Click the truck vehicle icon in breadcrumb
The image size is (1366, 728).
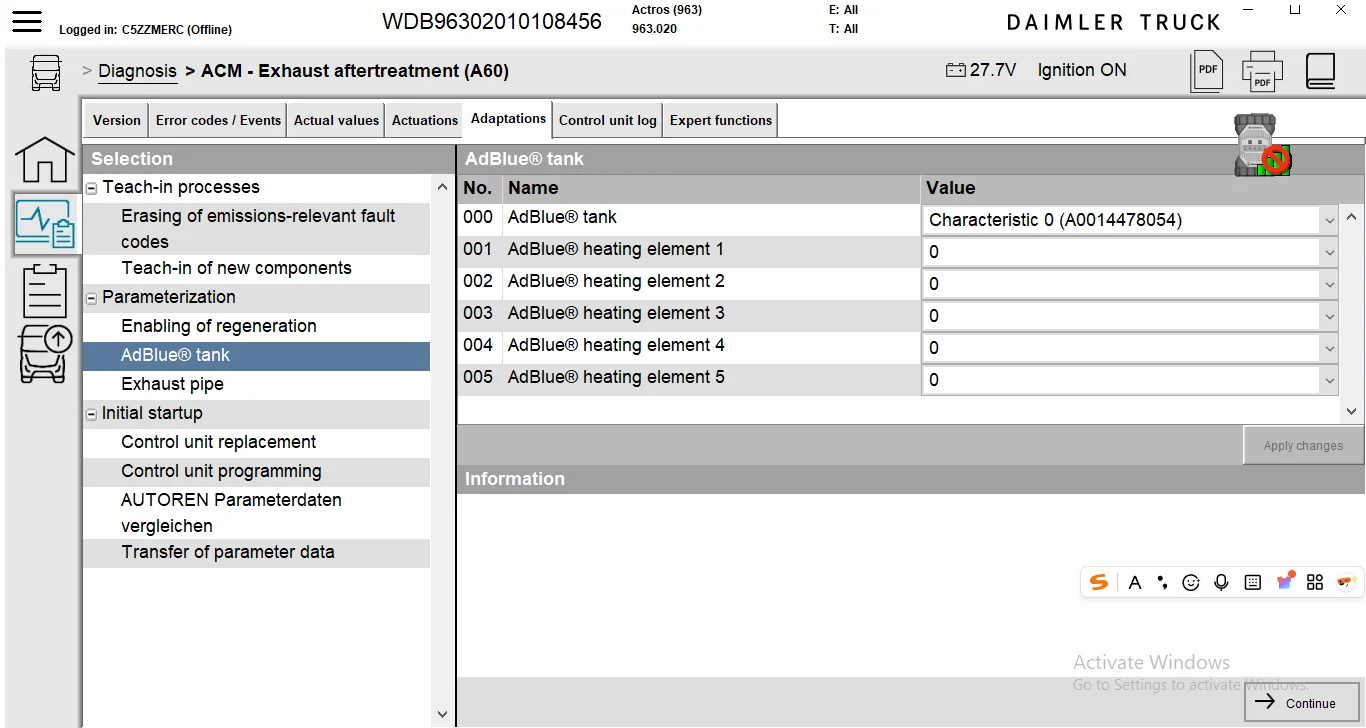pos(46,72)
